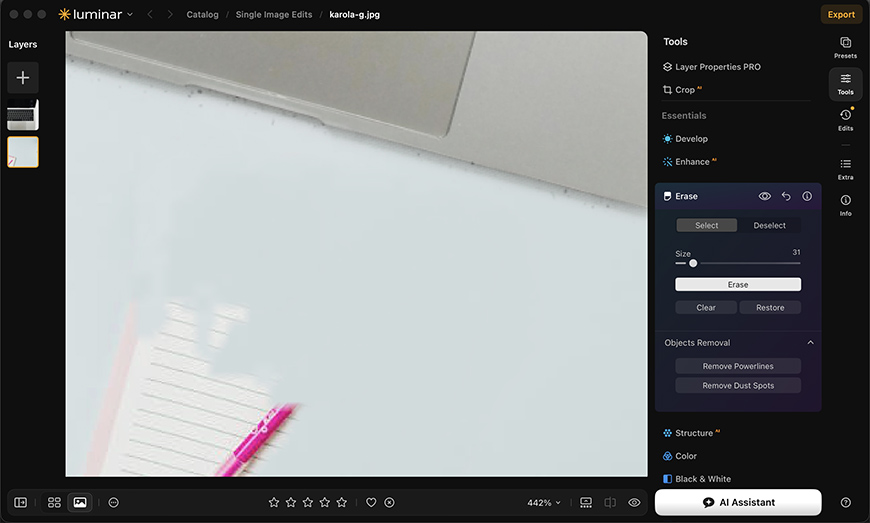This screenshot has width=870, height=523.
Task: Rate image three stars
Action: pyautogui.click(x=308, y=502)
